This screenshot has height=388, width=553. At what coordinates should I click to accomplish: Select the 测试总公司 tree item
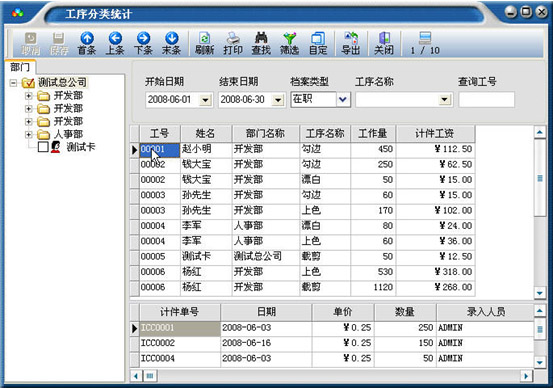coord(62,83)
